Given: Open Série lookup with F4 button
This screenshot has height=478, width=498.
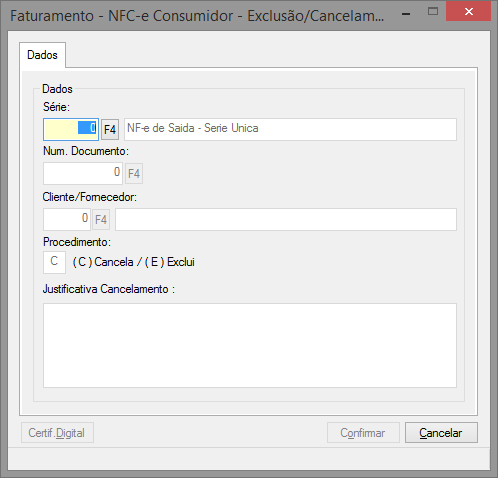Looking at the screenshot, I should (110, 129).
